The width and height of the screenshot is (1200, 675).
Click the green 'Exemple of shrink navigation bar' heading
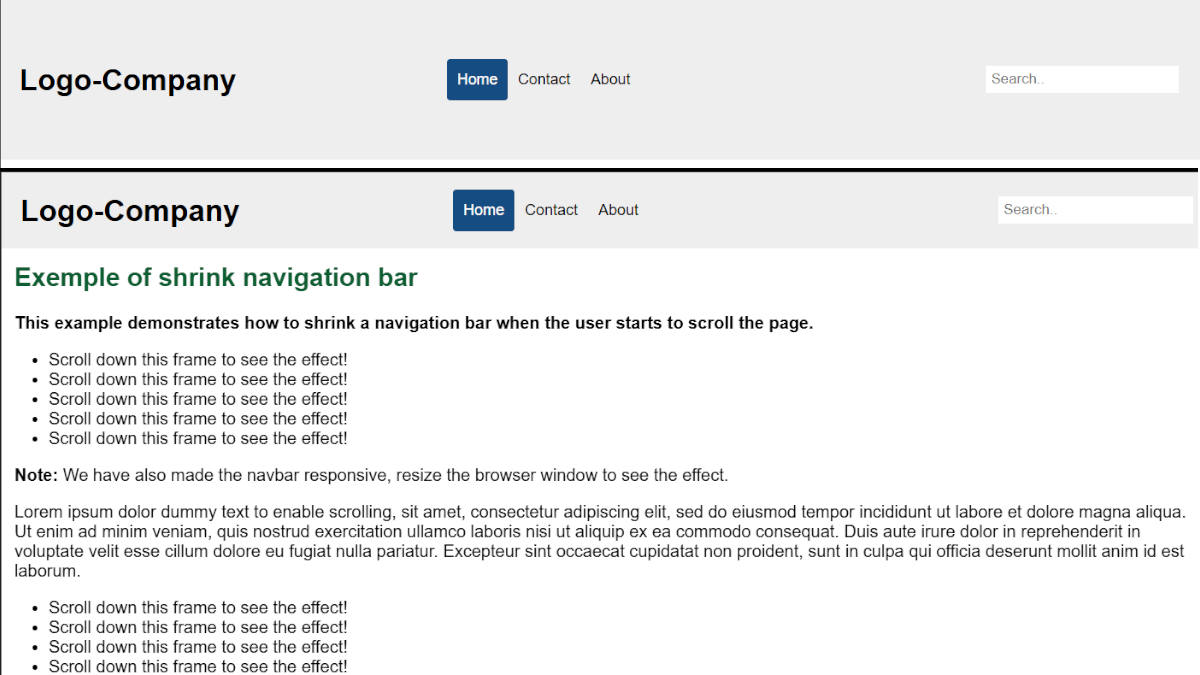tap(216, 278)
